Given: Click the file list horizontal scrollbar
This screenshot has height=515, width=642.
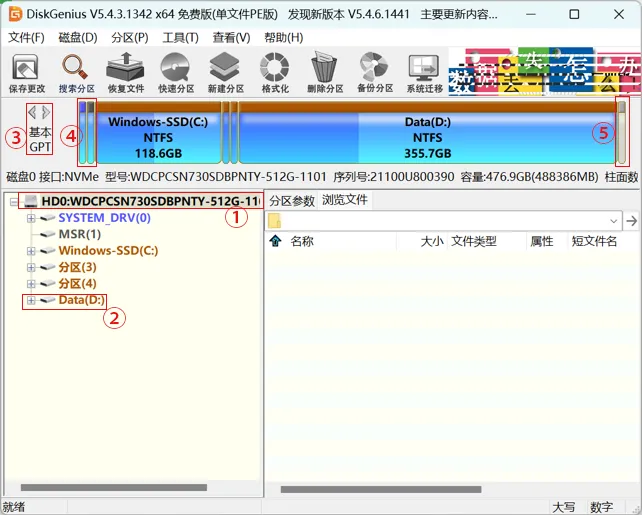Looking at the screenshot, I should (381, 489).
